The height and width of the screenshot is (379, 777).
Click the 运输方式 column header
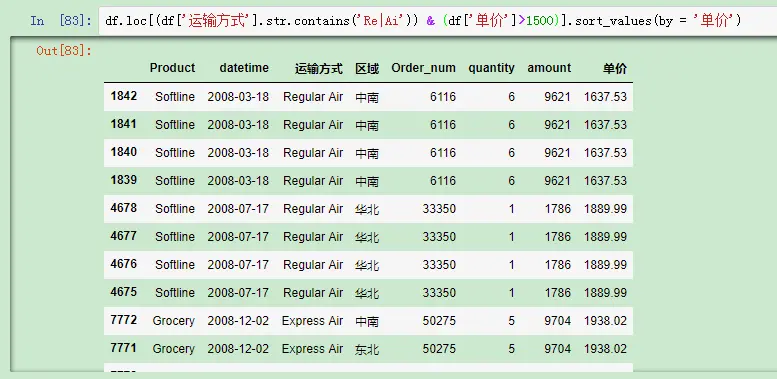tap(319, 68)
